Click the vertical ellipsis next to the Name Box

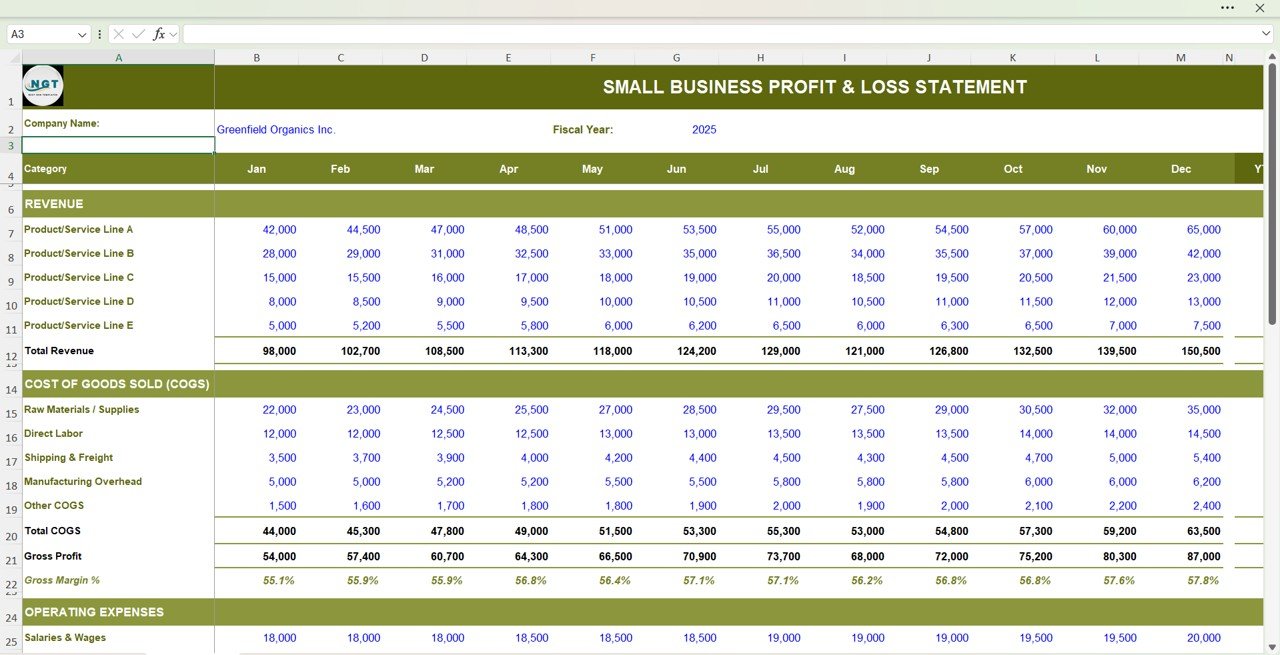click(x=99, y=33)
